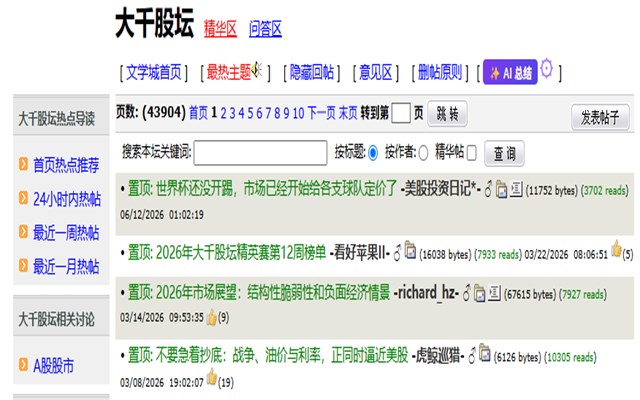This screenshot has height=400, width=640.
Task: Click thumbs-up icon with (9) likes
Action: tap(211, 317)
